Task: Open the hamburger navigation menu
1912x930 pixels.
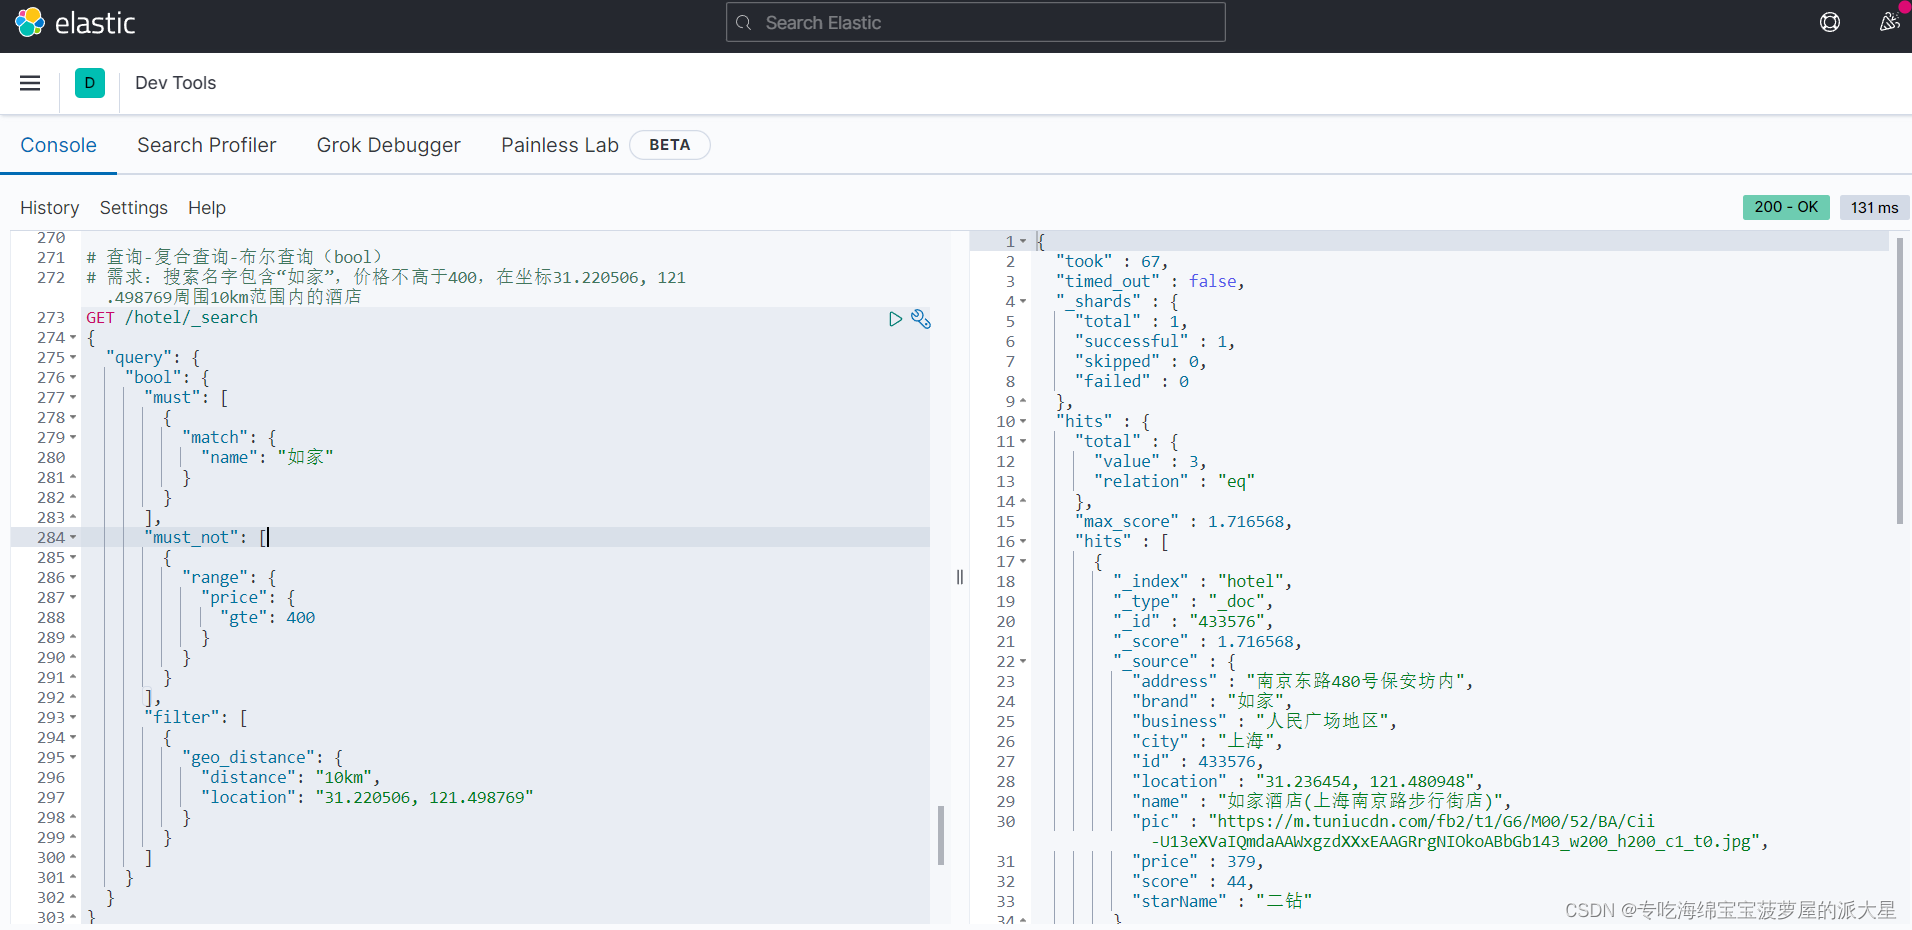Action: coord(30,83)
